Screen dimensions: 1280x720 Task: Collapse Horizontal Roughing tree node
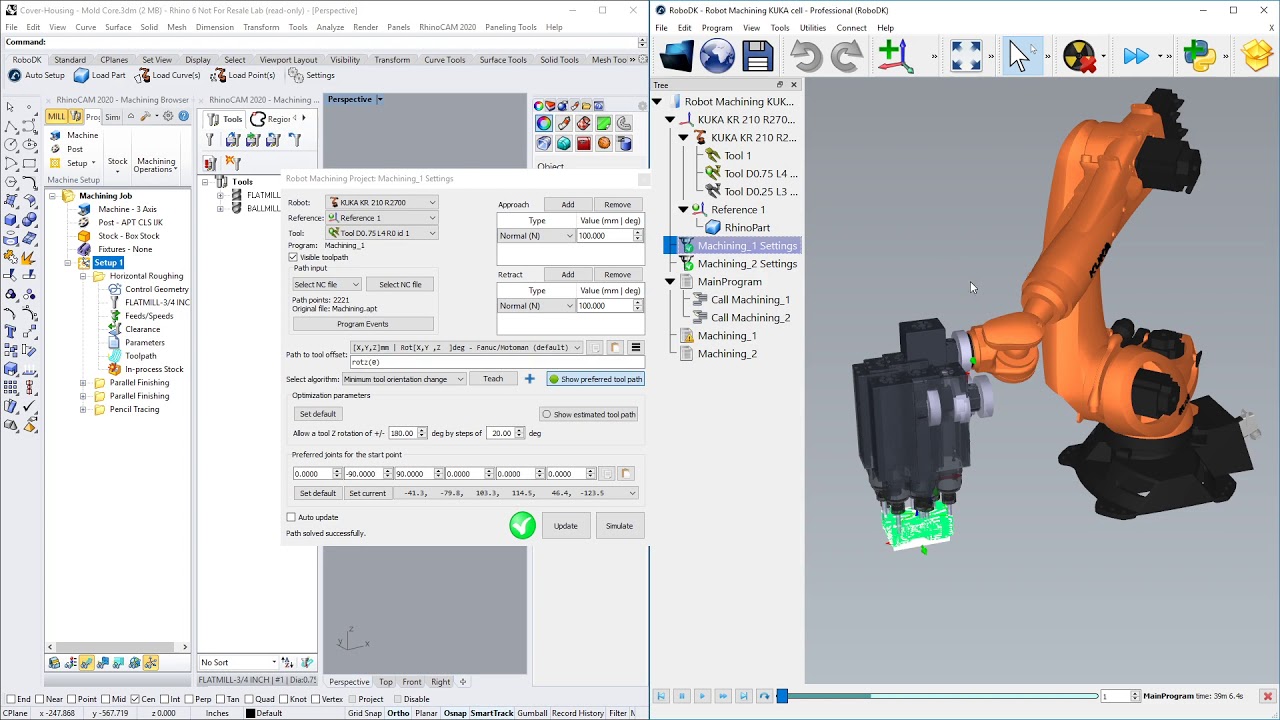click(83, 276)
